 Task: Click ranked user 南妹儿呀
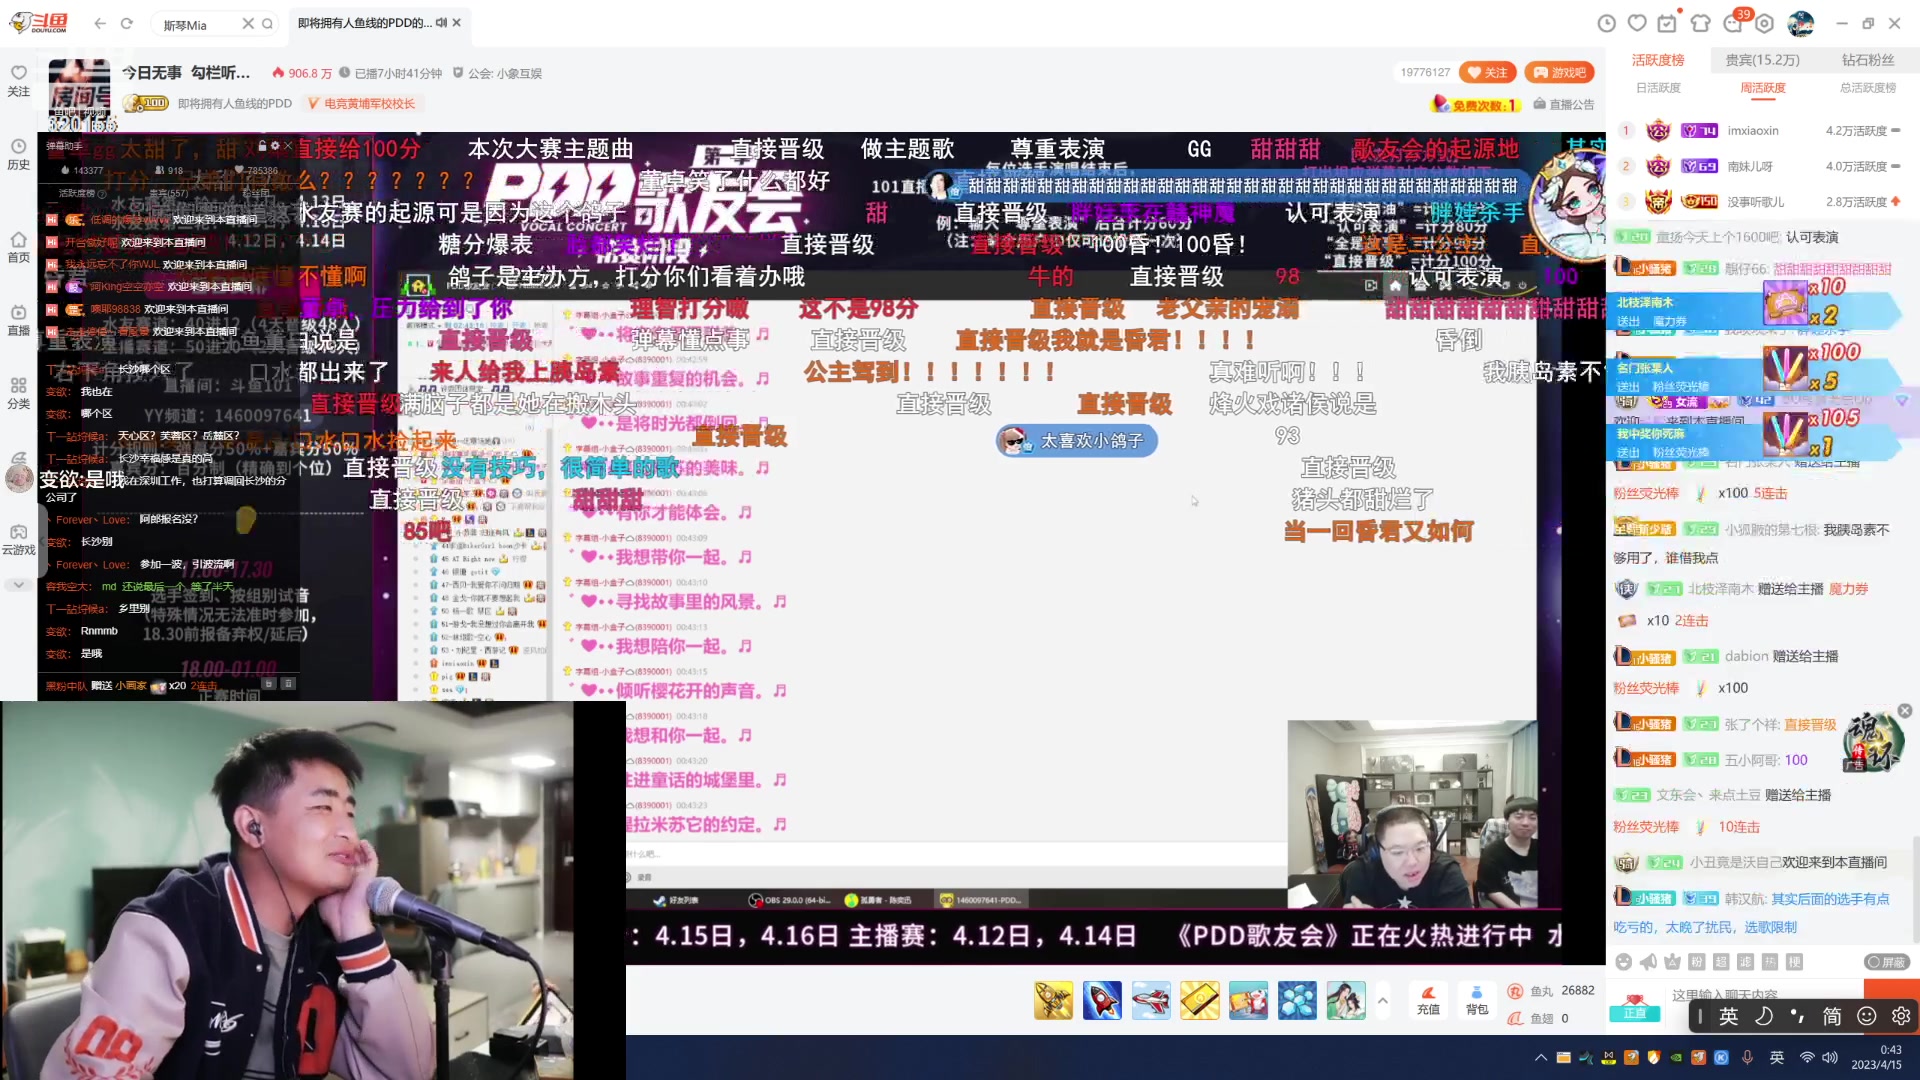(x=1750, y=166)
